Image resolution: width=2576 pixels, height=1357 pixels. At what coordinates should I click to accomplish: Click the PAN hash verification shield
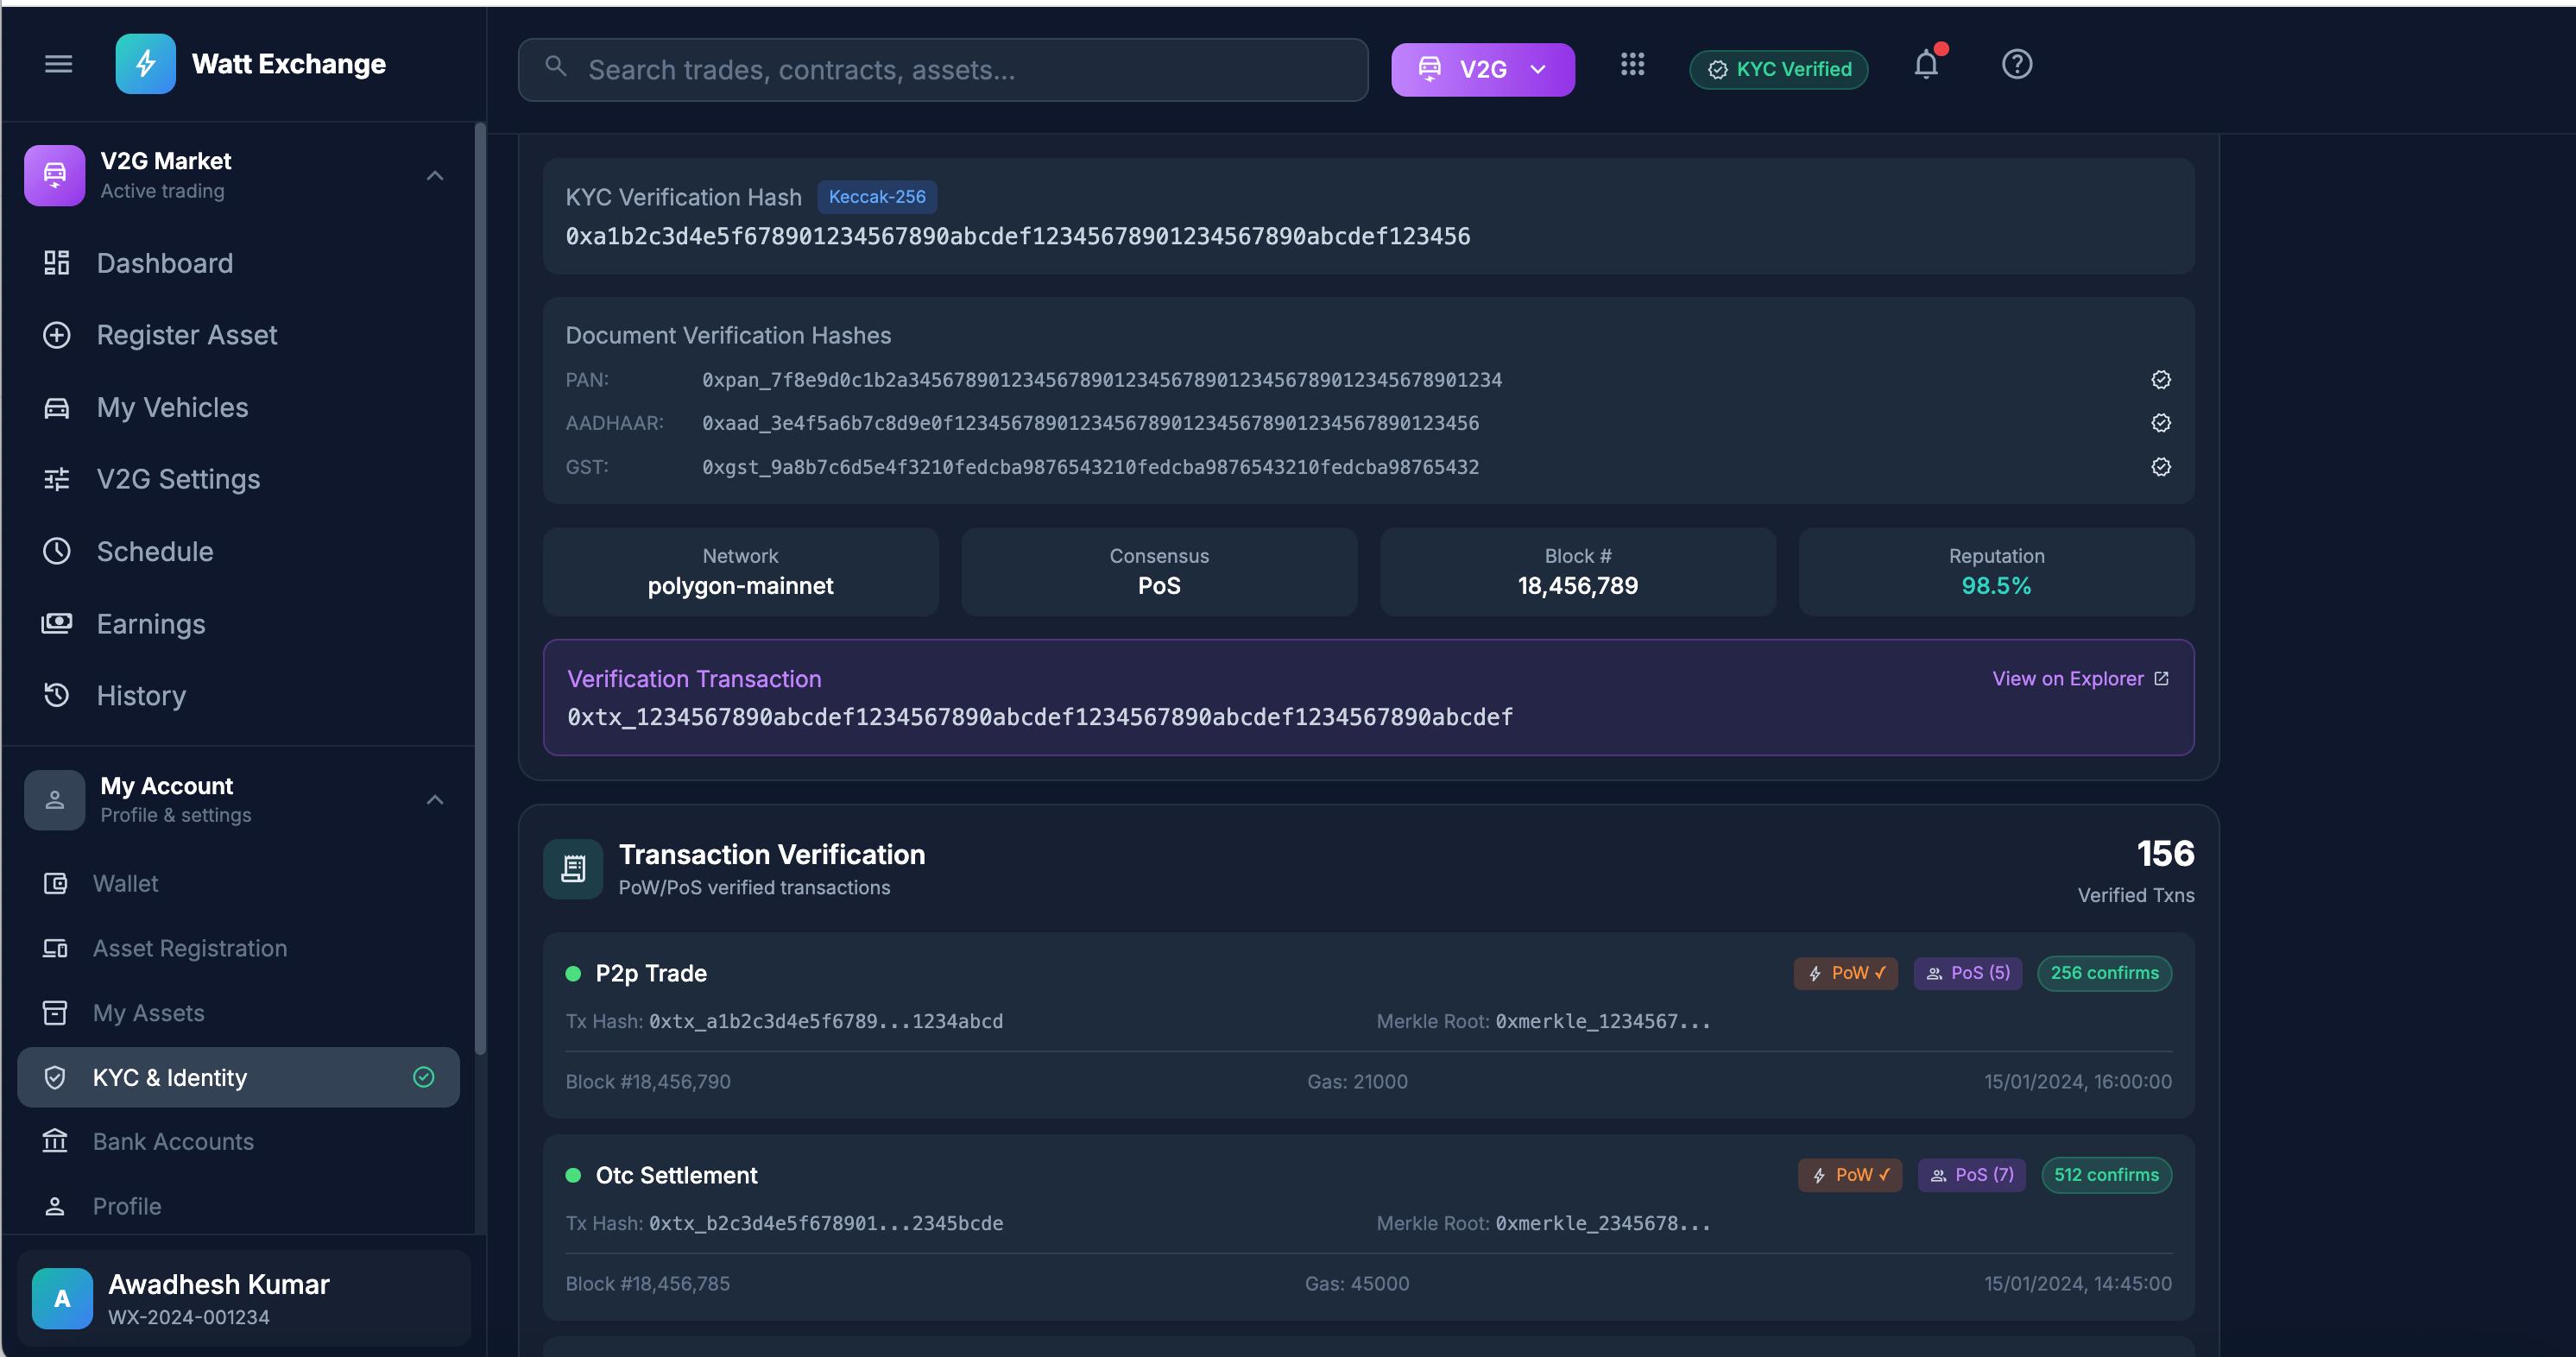2160,379
